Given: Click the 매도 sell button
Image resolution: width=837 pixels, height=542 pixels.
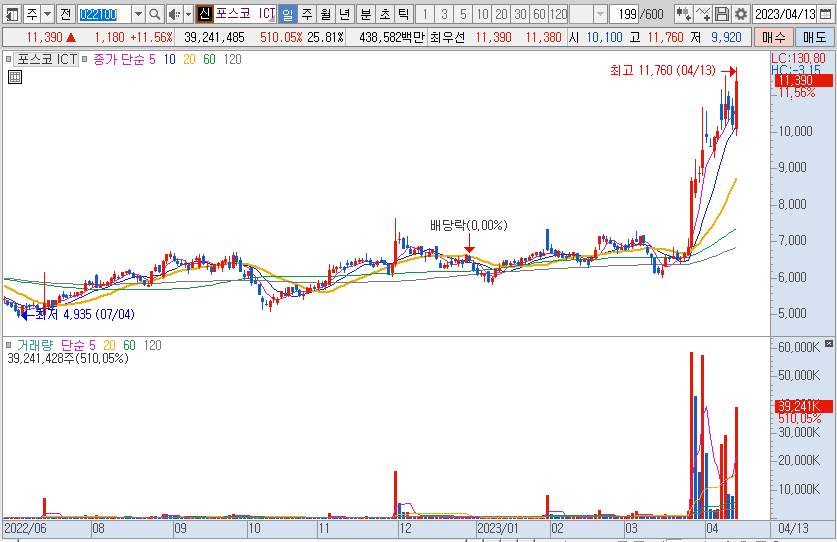Looking at the screenshot, I should coord(815,37).
